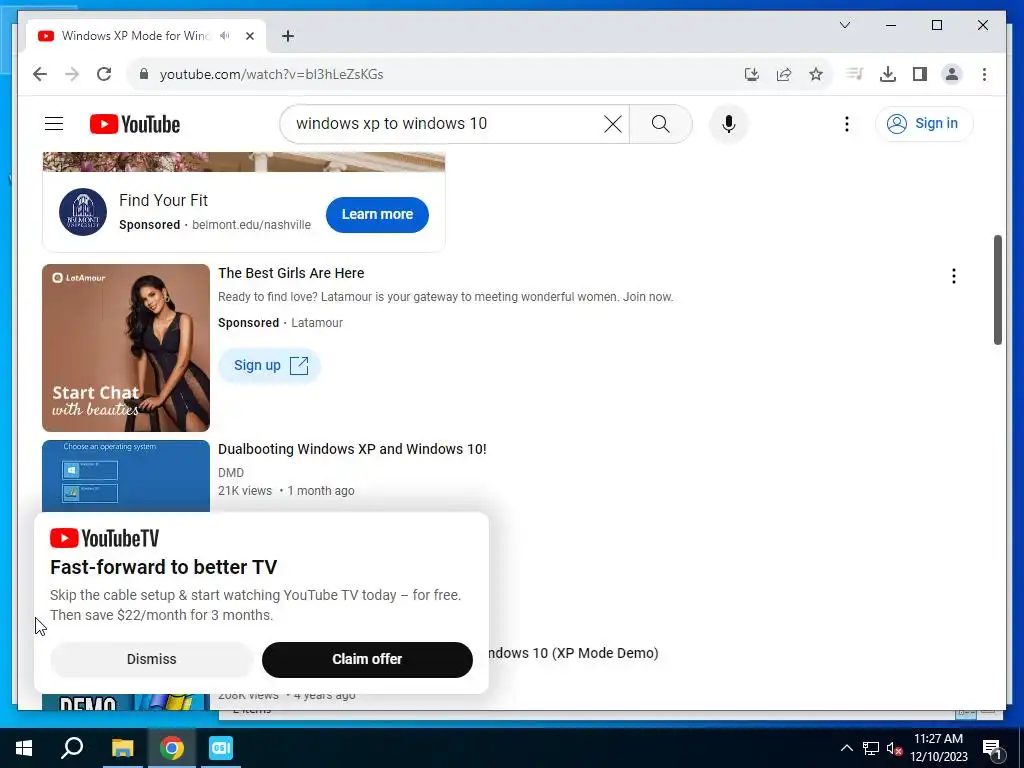Open the Dualbooting video thumbnail
The image size is (1024, 768).
[x=126, y=476]
